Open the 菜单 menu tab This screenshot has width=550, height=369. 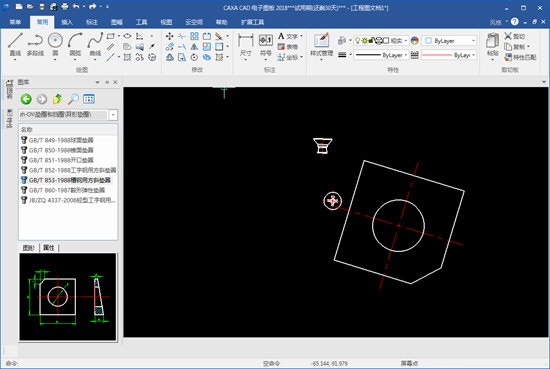[x=15, y=22]
